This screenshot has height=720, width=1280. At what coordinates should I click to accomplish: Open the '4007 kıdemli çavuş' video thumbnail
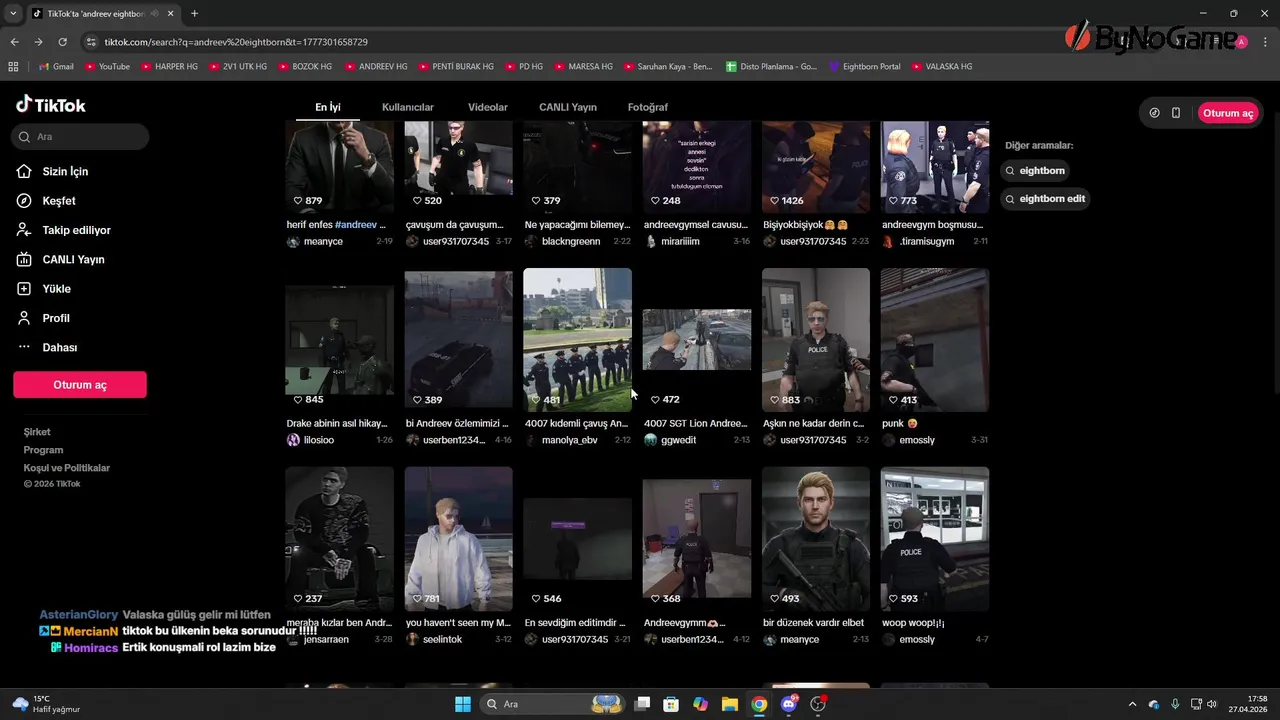tap(577, 340)
